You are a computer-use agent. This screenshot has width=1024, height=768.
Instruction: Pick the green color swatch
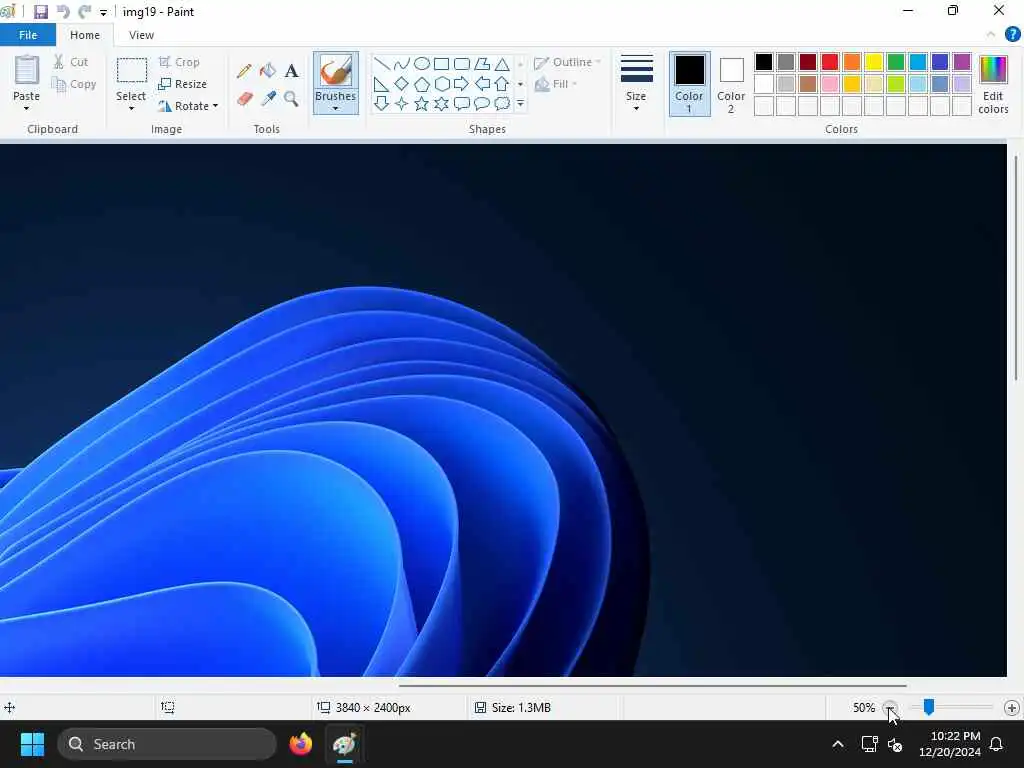pyautogui.click(x=896, y=62)
